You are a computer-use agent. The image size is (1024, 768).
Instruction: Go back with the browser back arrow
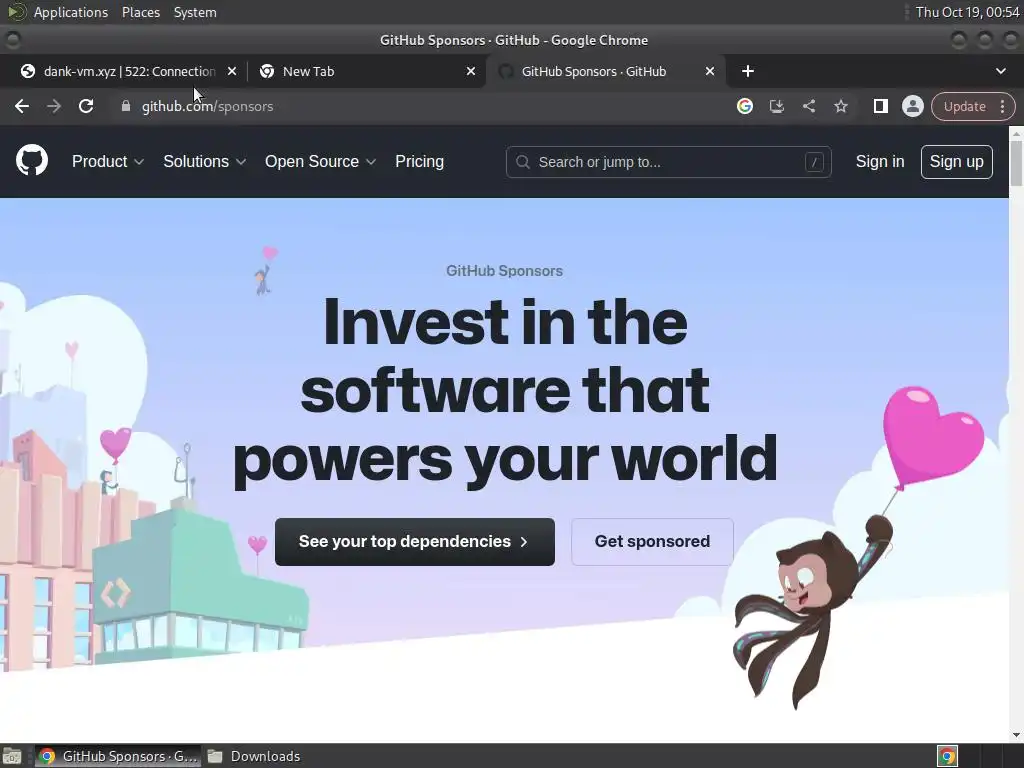(x=22, y=106)
